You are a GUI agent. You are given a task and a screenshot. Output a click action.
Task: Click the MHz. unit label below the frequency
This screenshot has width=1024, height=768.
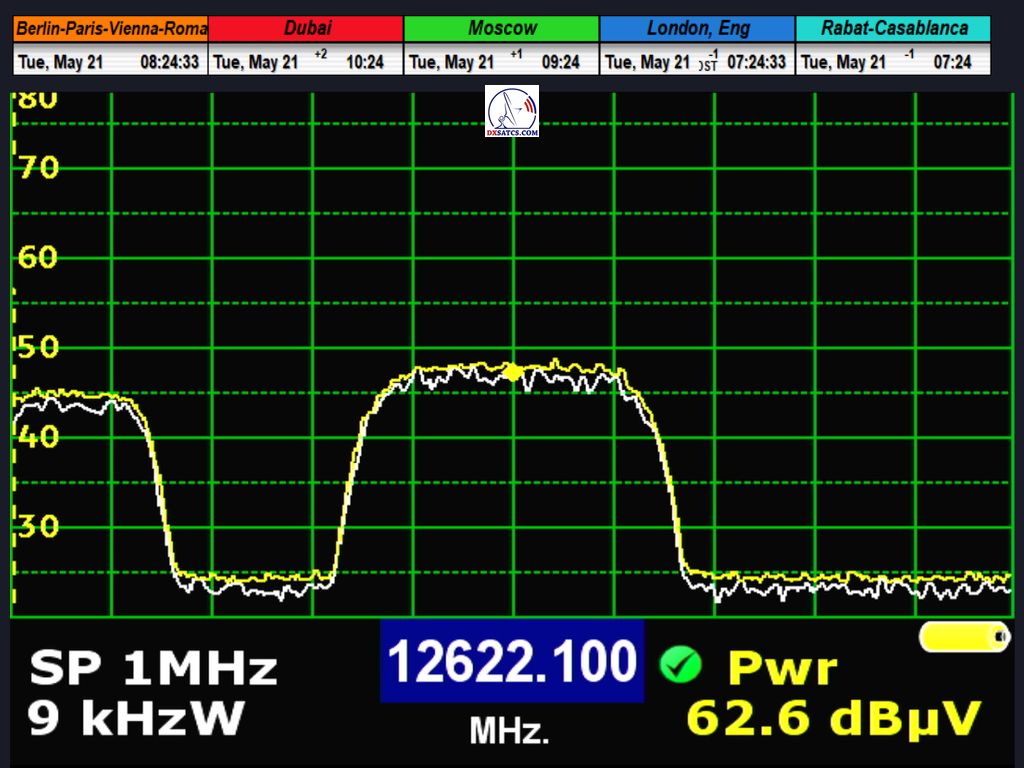(x=510, y=732)
